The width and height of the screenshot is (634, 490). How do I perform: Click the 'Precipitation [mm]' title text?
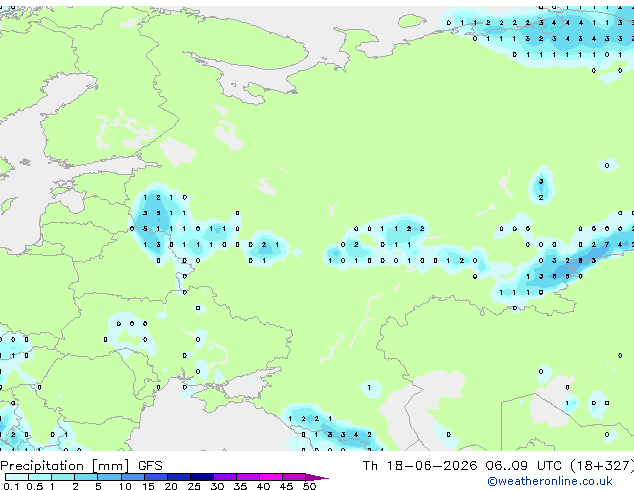pos(65,466)
